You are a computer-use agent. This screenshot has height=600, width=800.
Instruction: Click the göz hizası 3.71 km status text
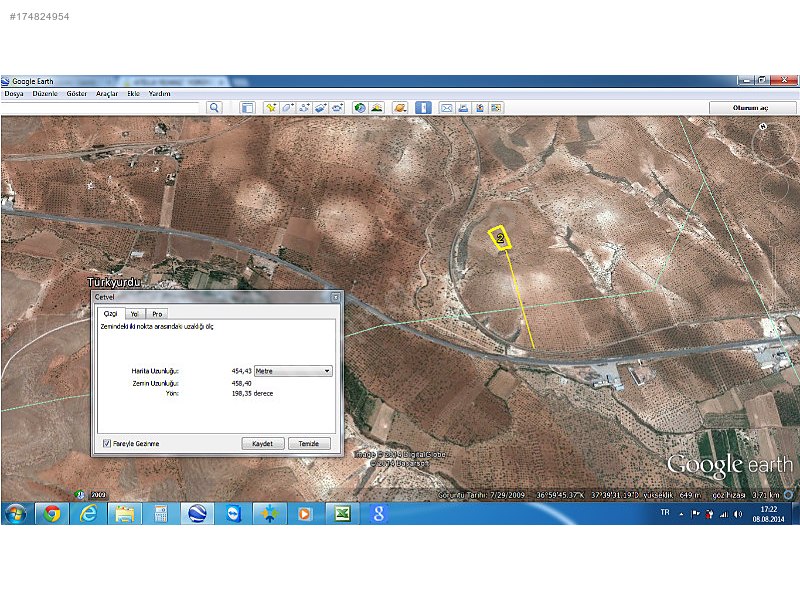pos(746,495)
